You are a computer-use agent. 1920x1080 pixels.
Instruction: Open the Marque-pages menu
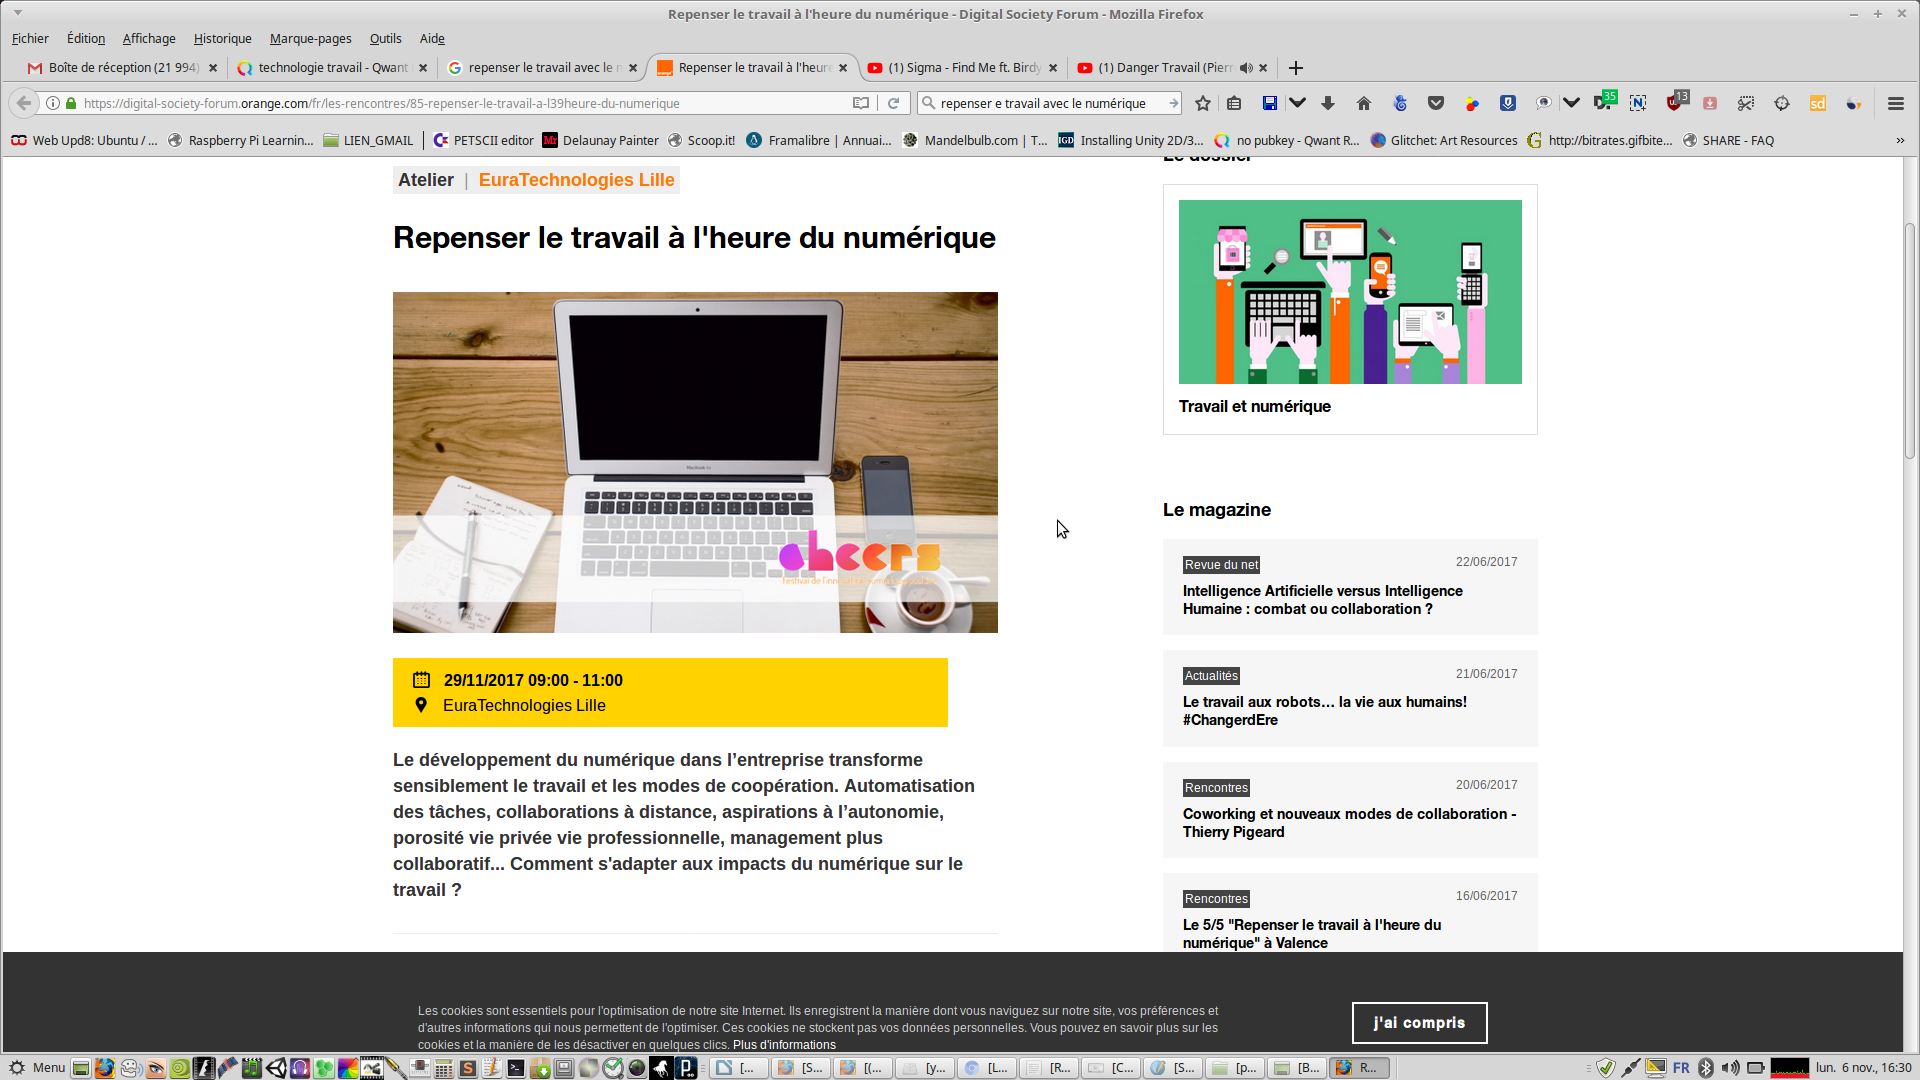[310, 39]
